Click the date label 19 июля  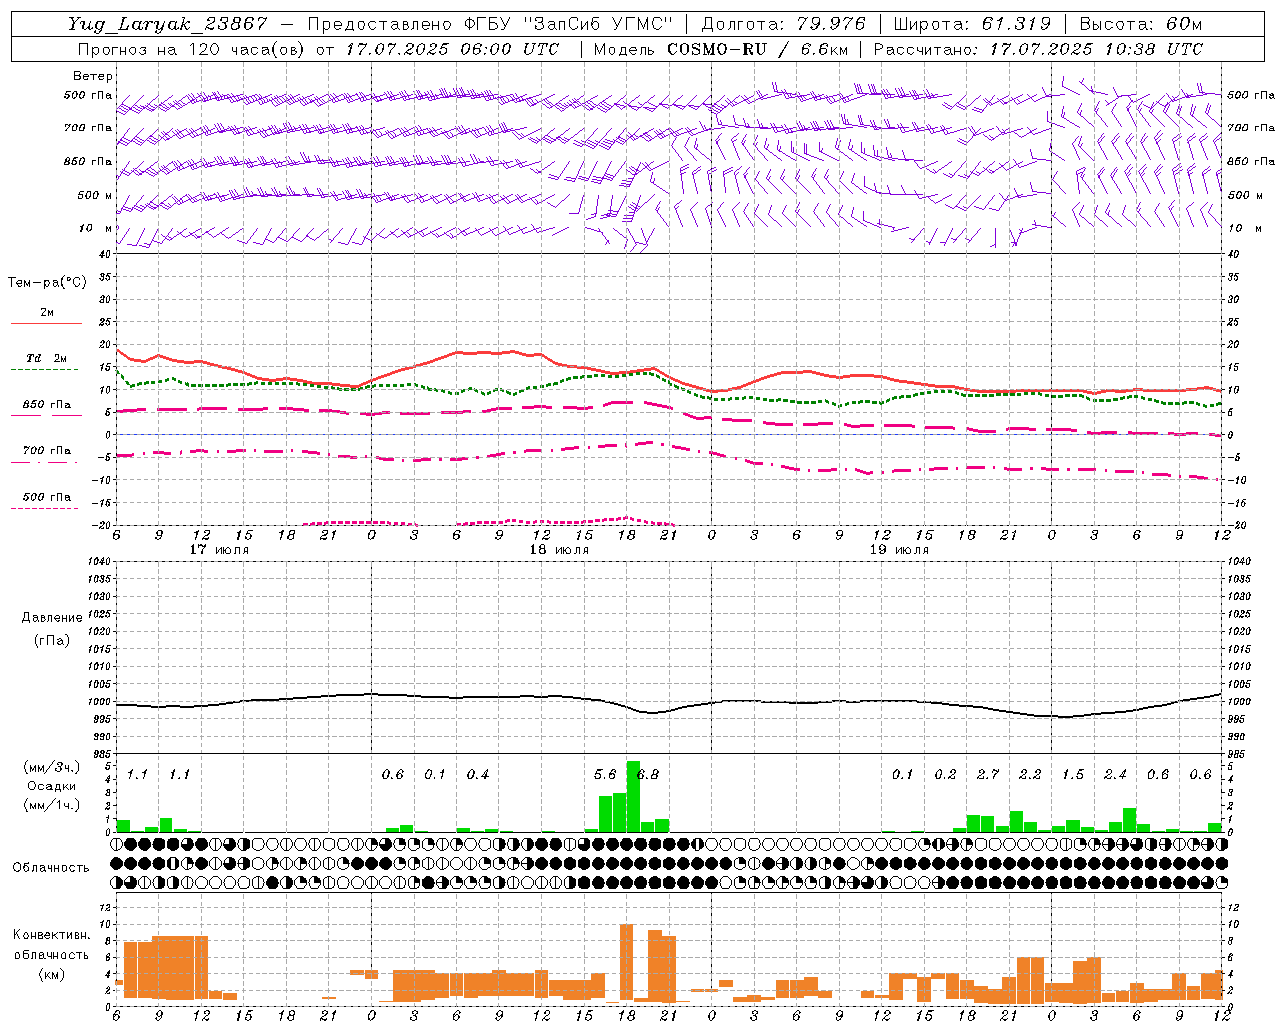[899, 549]
